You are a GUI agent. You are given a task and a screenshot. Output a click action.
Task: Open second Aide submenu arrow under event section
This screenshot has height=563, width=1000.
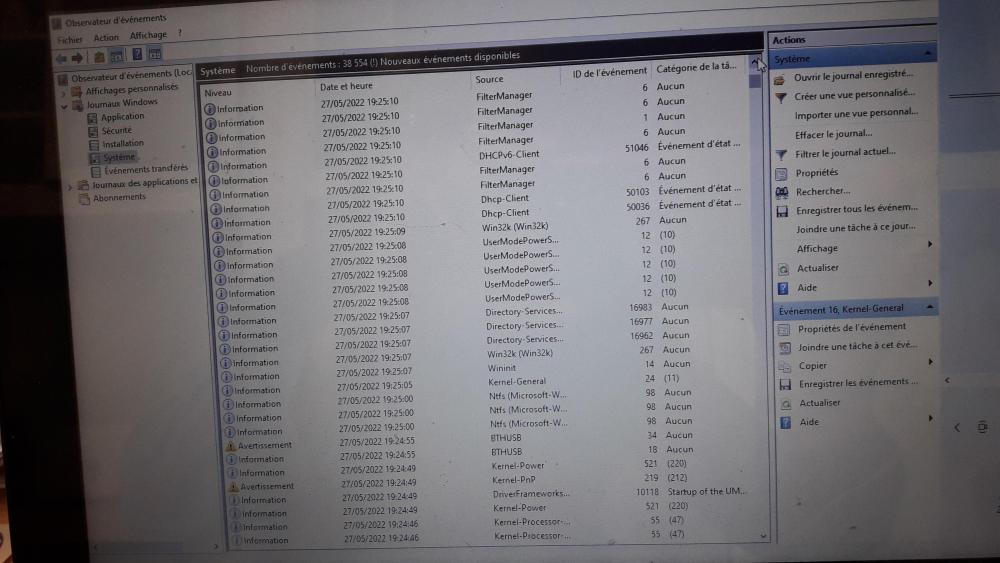coord(930,418)
